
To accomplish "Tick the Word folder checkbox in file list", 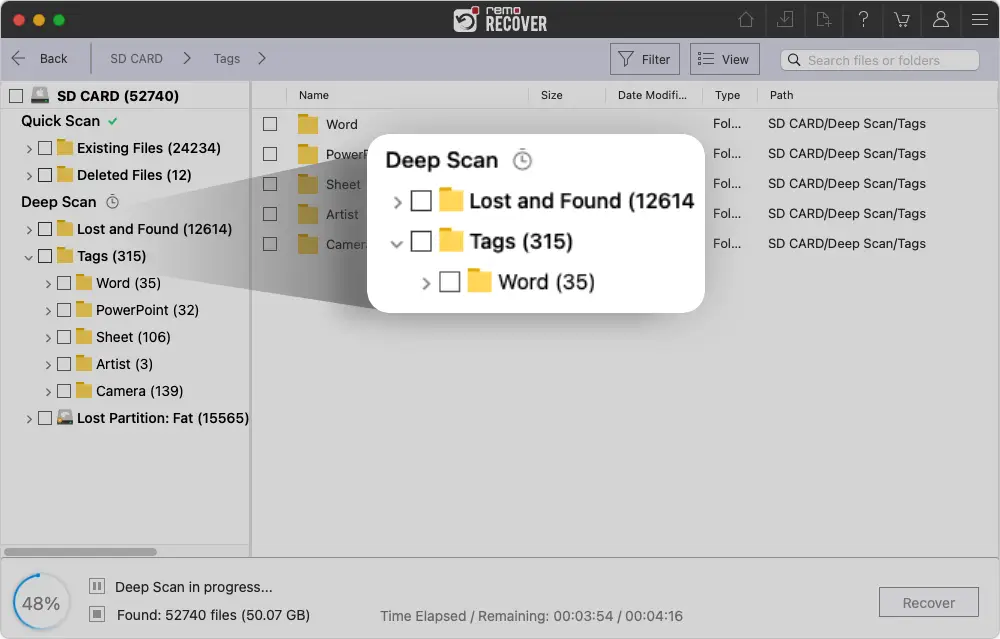I will point(267,124).
